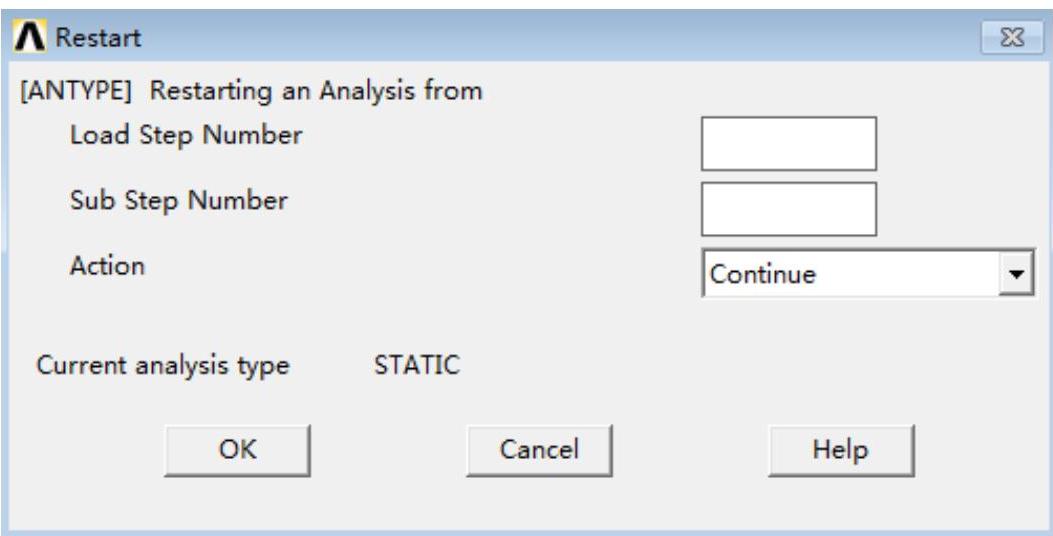Click the Load Step Number label

[x=186, y=135]
